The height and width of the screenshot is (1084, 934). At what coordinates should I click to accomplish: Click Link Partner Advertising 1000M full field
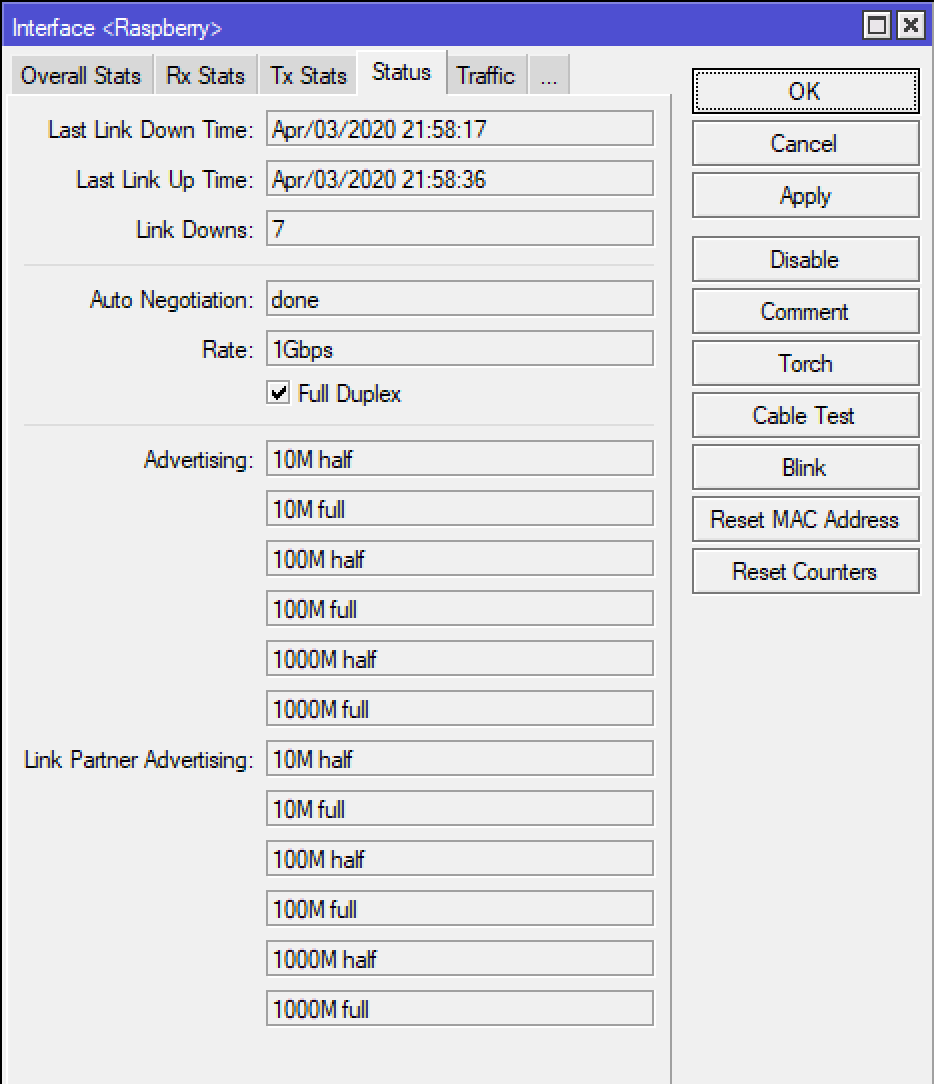460,1009
